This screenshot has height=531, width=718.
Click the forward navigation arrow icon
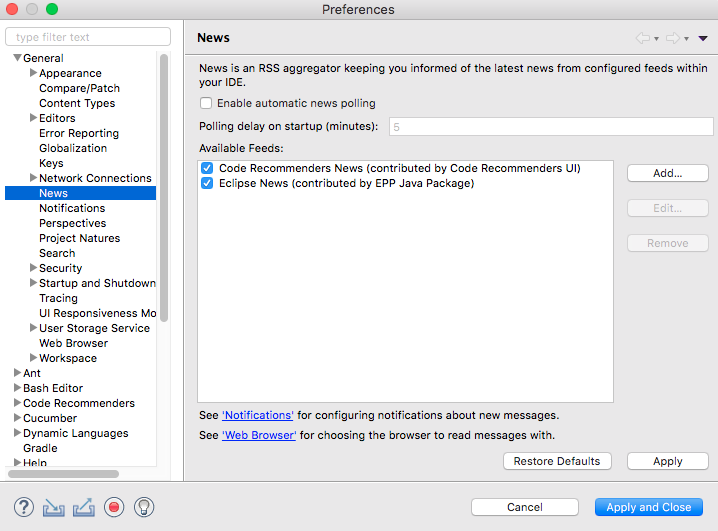[x=673, y=38]
